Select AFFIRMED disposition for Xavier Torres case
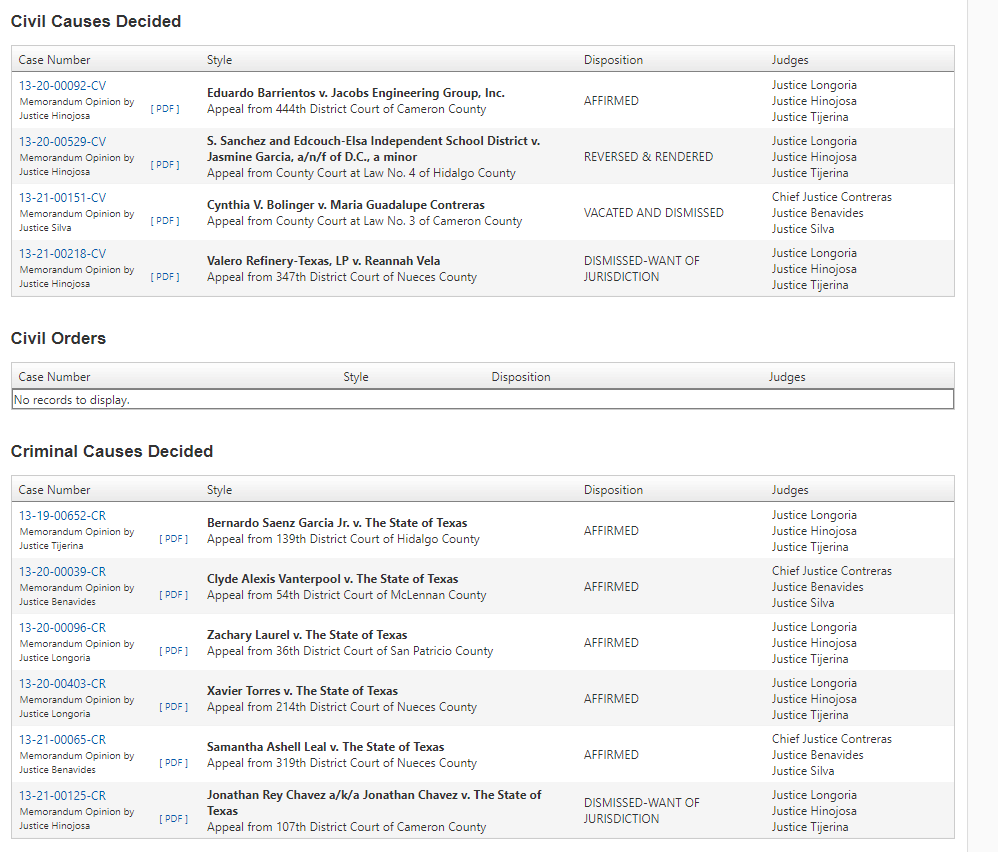Screen dimensions: 998x852 pyautogui.click(x=611, y=699)
